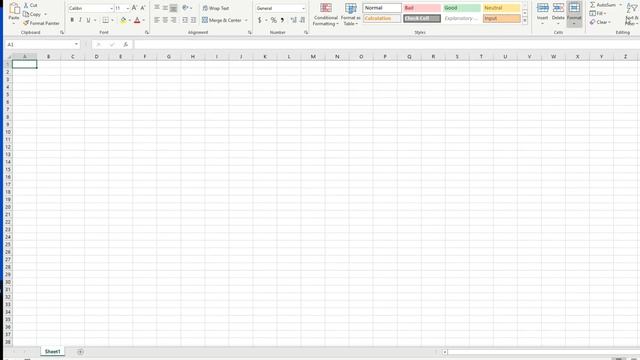
Task: Select row 10 header
Action: click(x=8, y=132)
